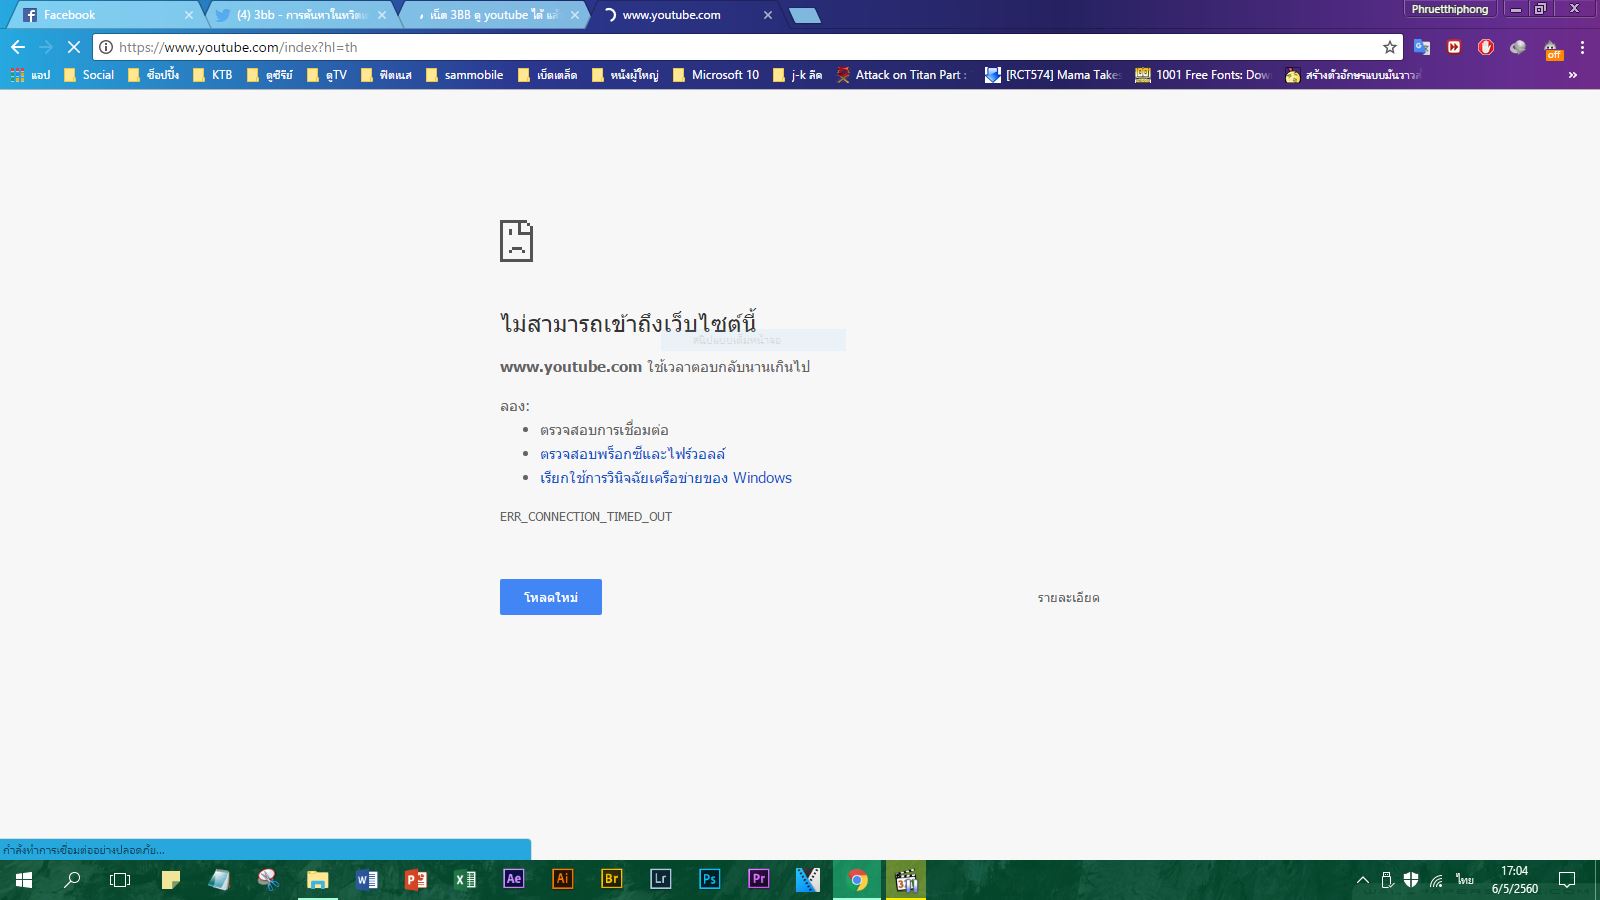Open the red fast-forward extension icon
The height and width of the screenshot is (900, 1600).
point(1454,47)
